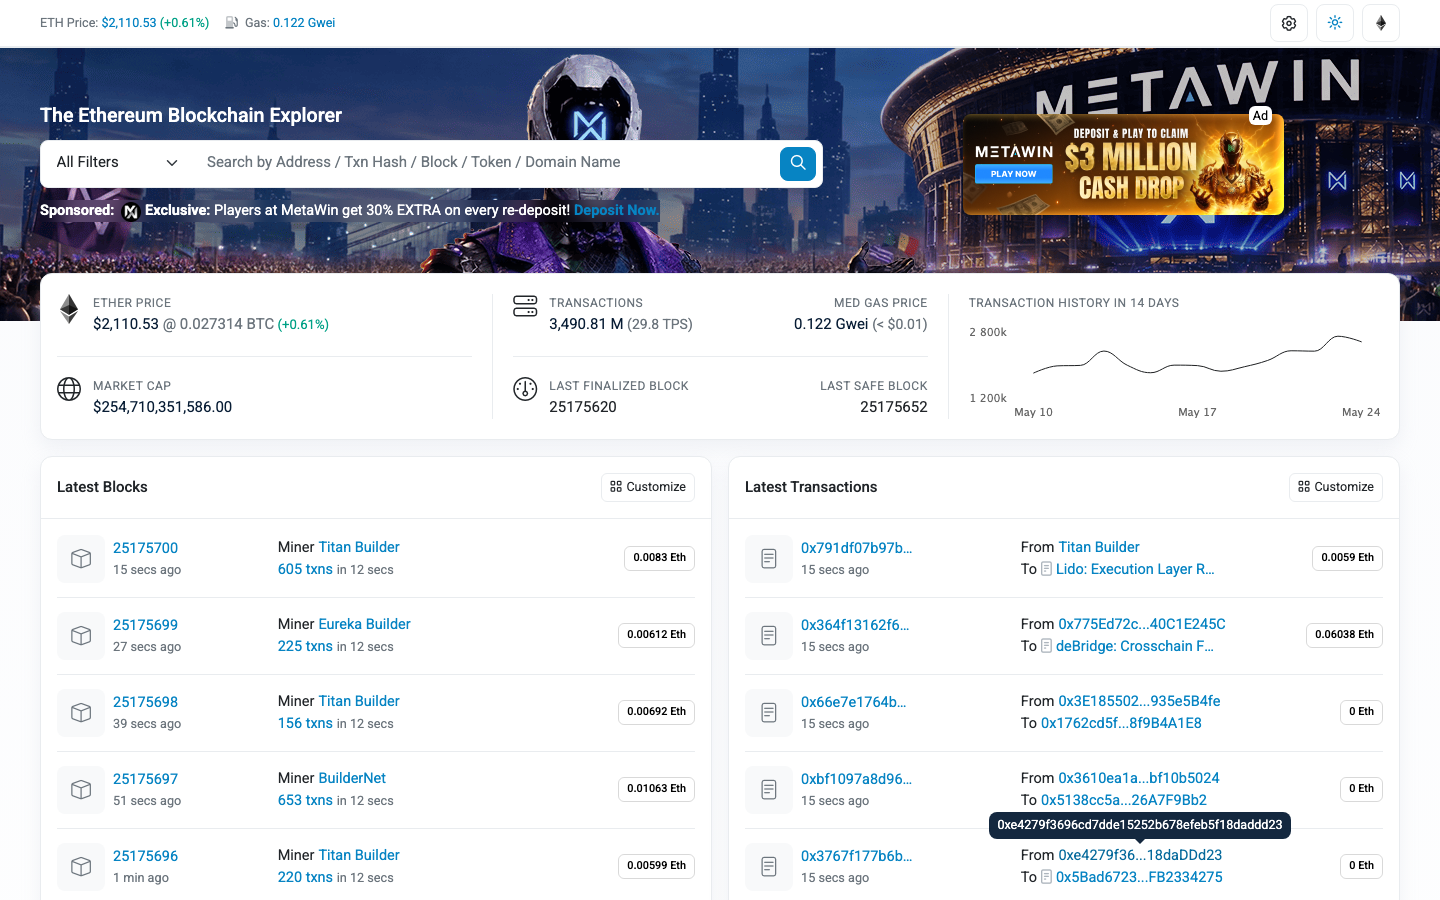The width and height of the screenshot is (1440, 900).
Task: Click the Deposit Now sponsored link
Action: click(616, 210)
